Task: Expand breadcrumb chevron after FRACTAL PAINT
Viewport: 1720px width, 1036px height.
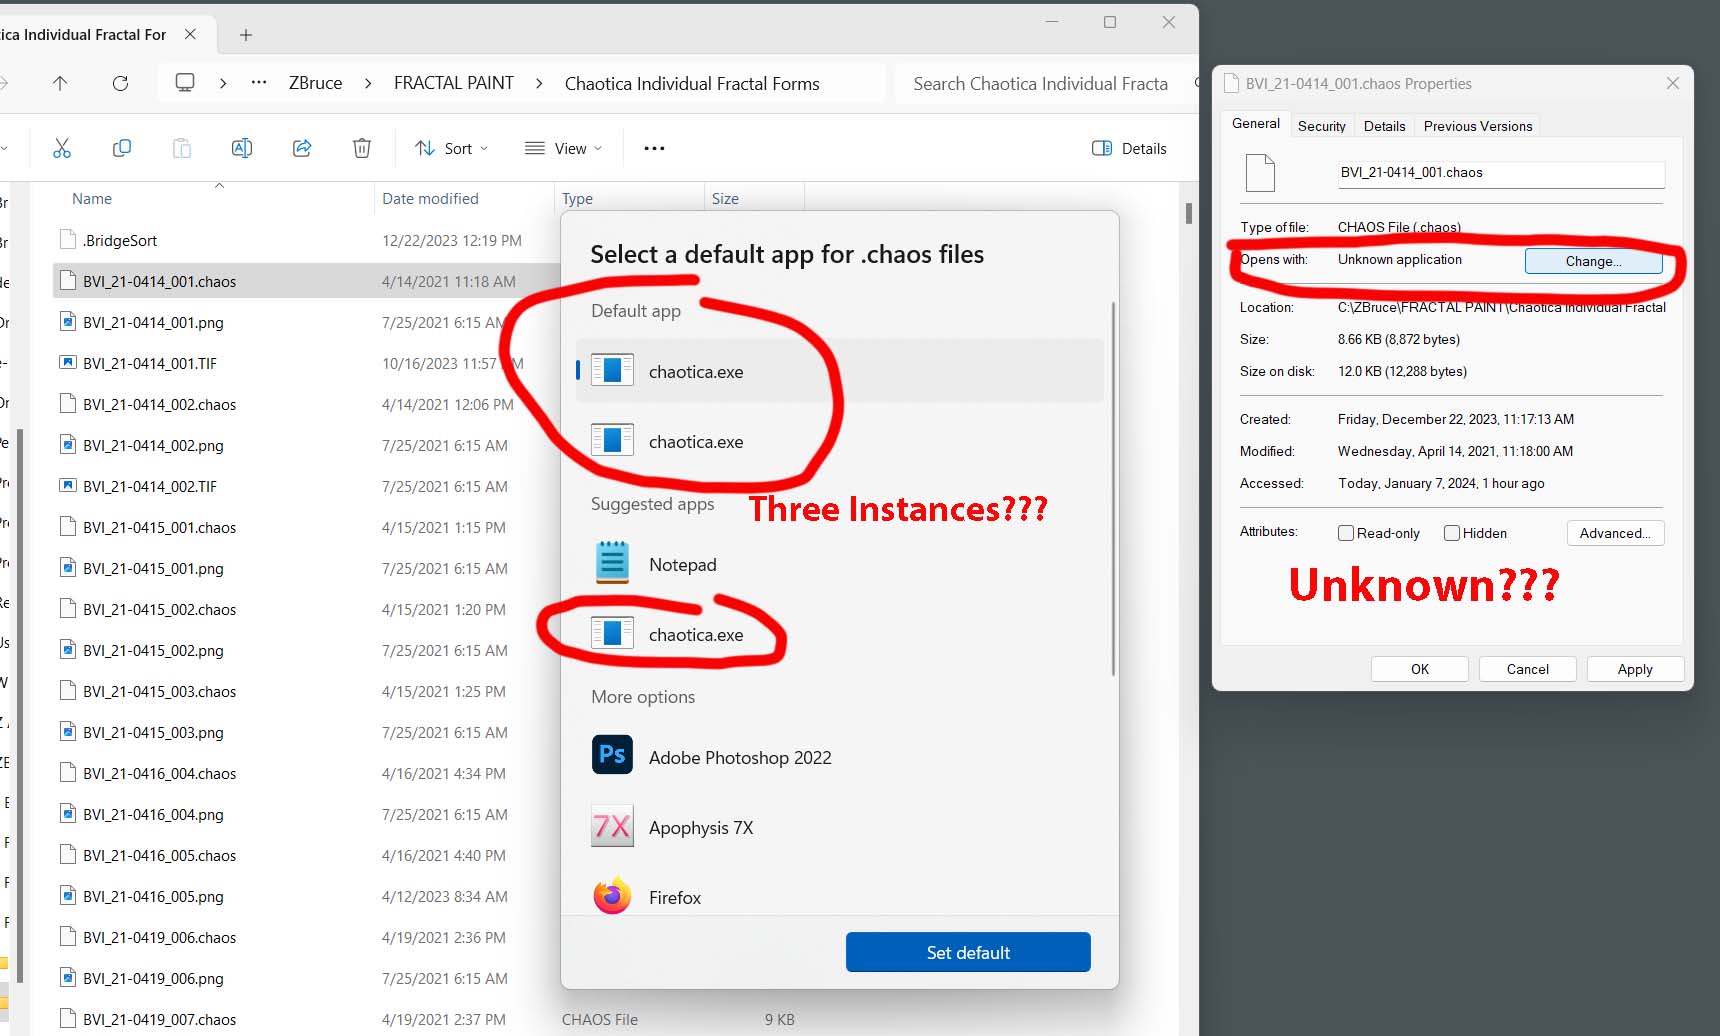Action: (539, 83)
